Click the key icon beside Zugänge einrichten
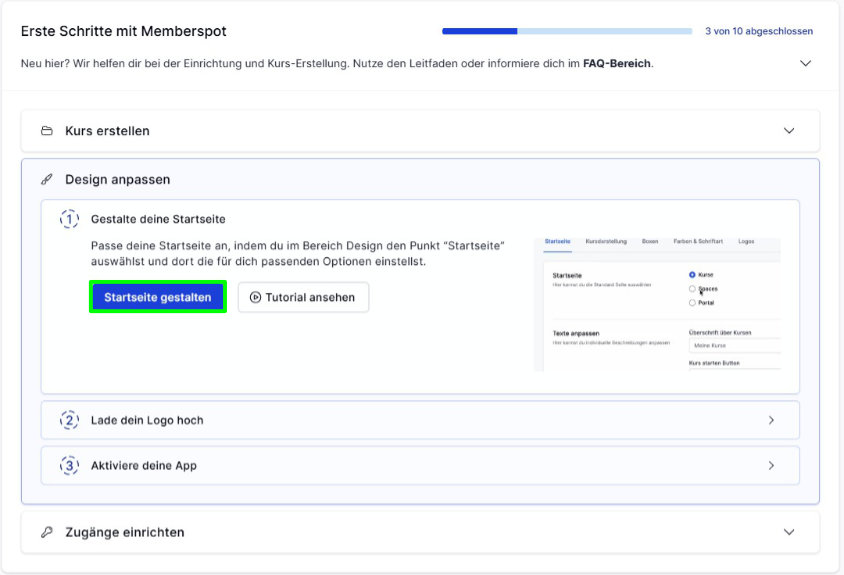This screenshot has height=575, width=844. (47, 532)
